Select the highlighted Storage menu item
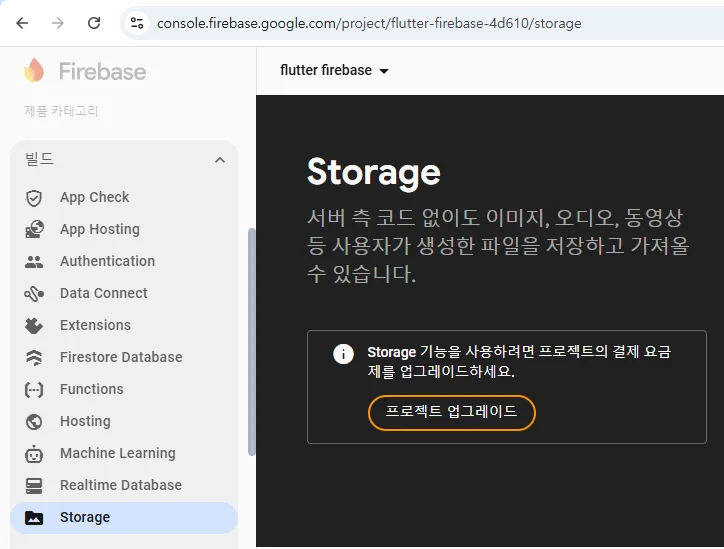Image resolution: width=724 pixels, height=549 pixels. (124, 518)
